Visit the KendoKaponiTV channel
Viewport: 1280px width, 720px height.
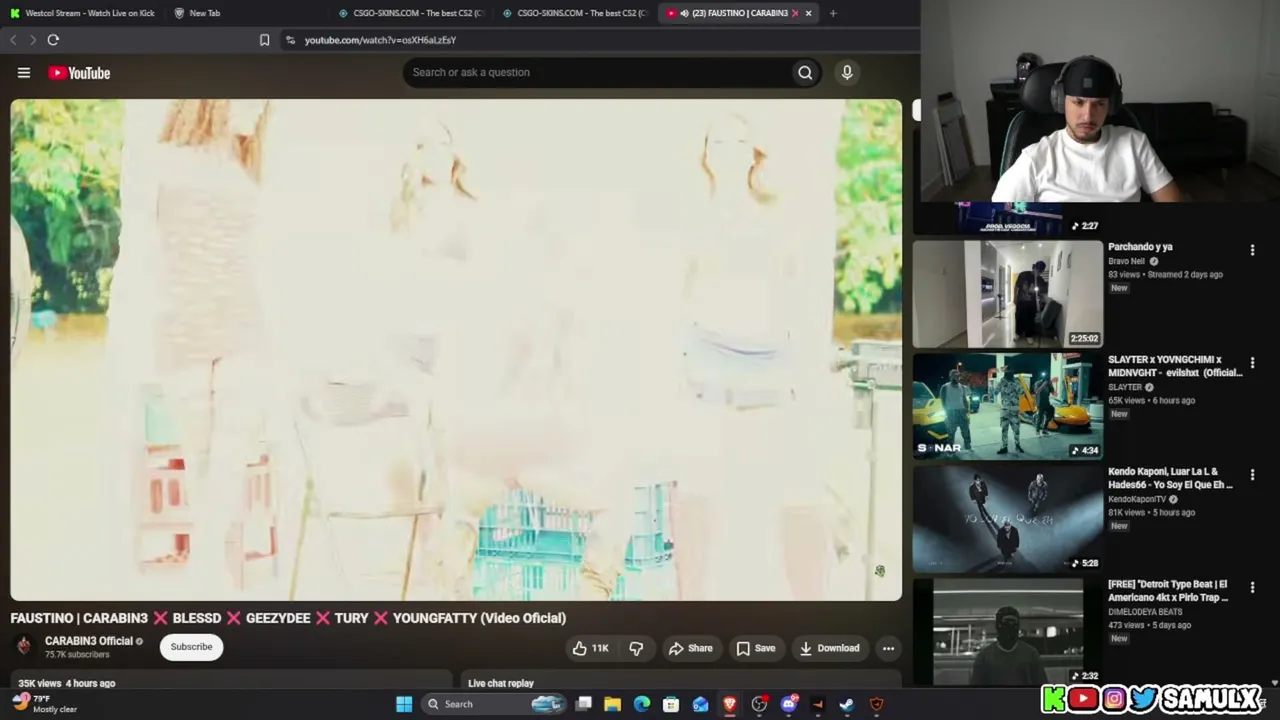pyautogui.click(x=1137, y=499)
